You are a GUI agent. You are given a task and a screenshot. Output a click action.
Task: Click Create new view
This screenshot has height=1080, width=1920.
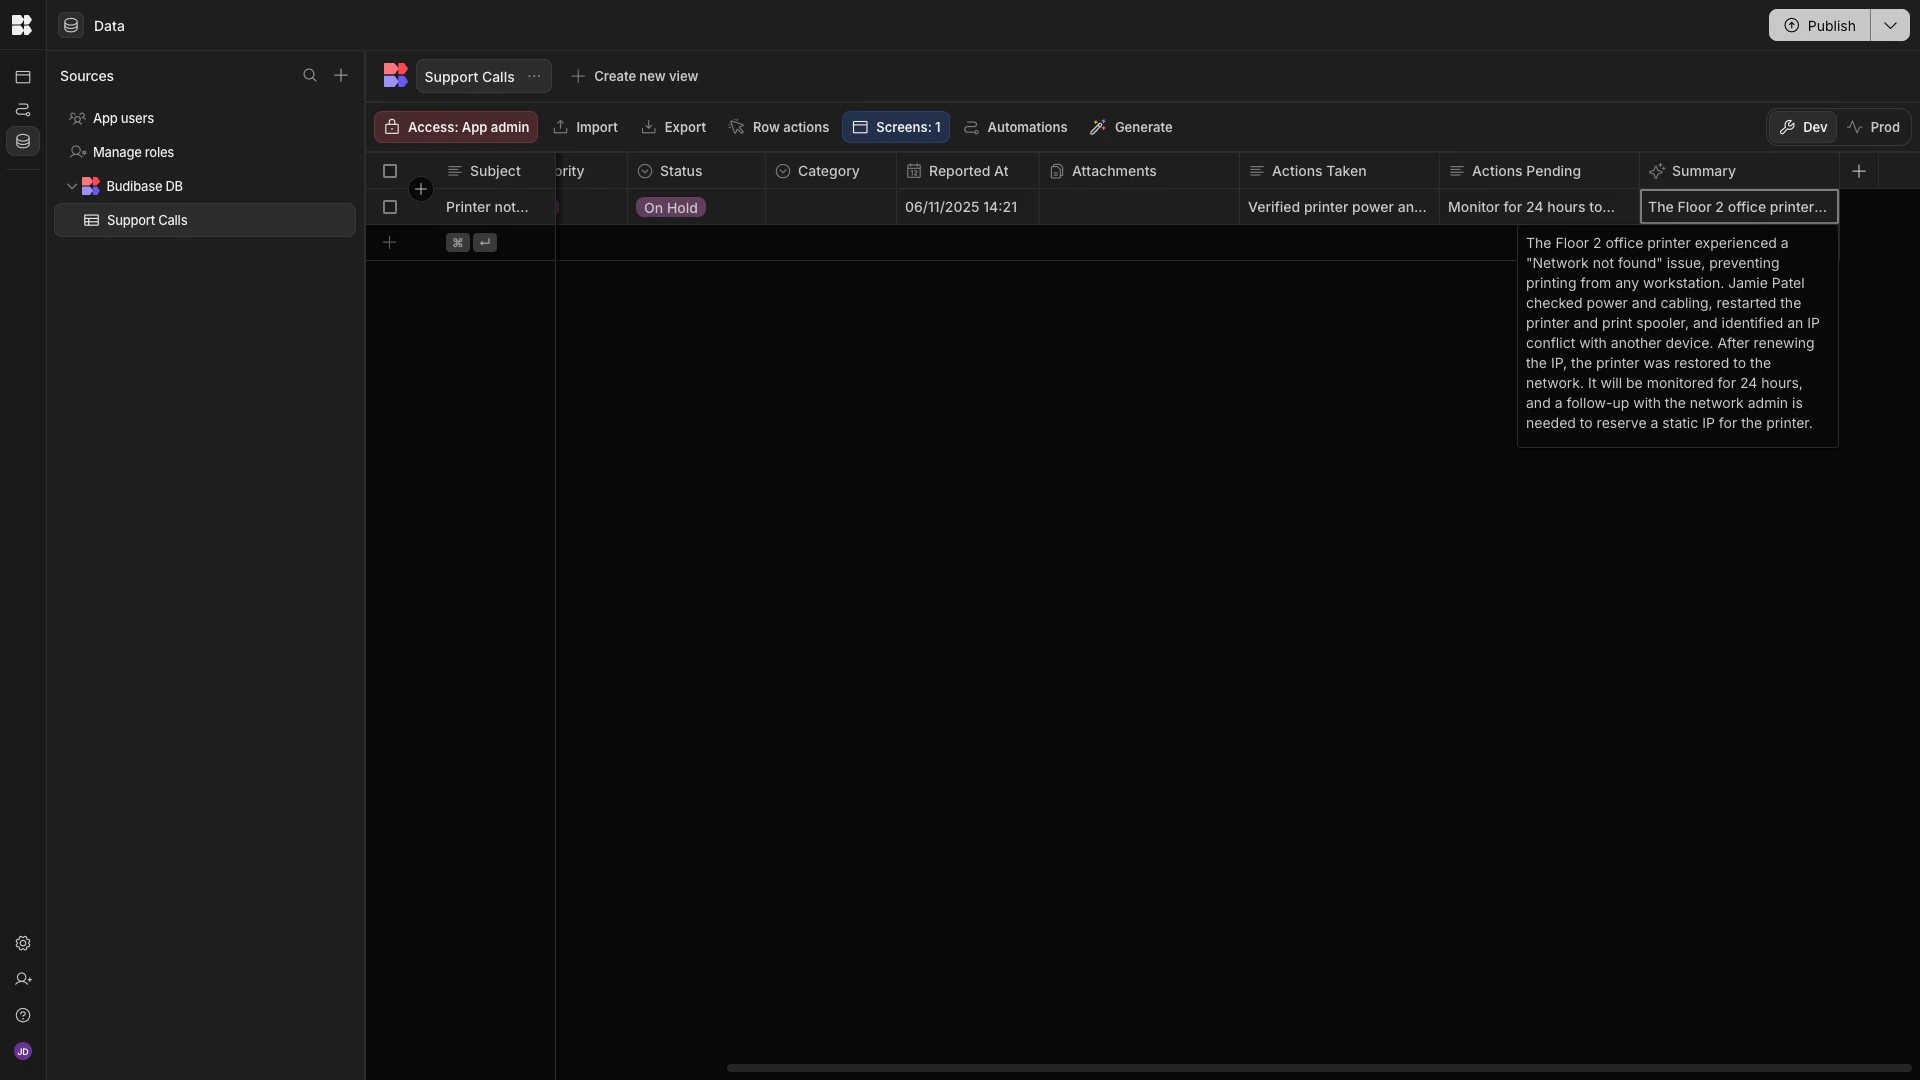pos(635,76)
